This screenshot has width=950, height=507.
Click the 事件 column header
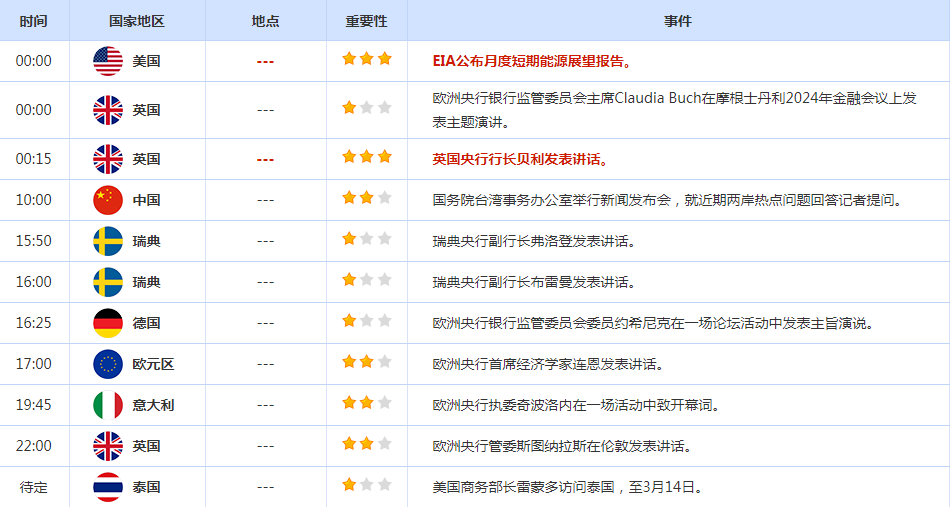coord(678,21)
